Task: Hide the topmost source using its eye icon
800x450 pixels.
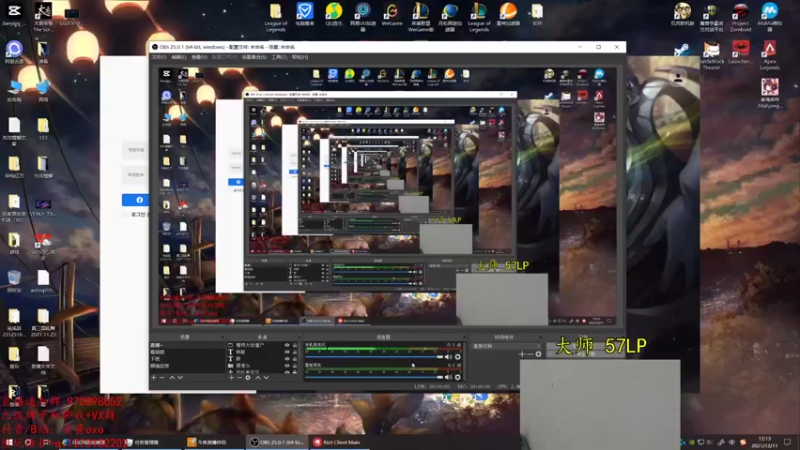Action: 287,345
